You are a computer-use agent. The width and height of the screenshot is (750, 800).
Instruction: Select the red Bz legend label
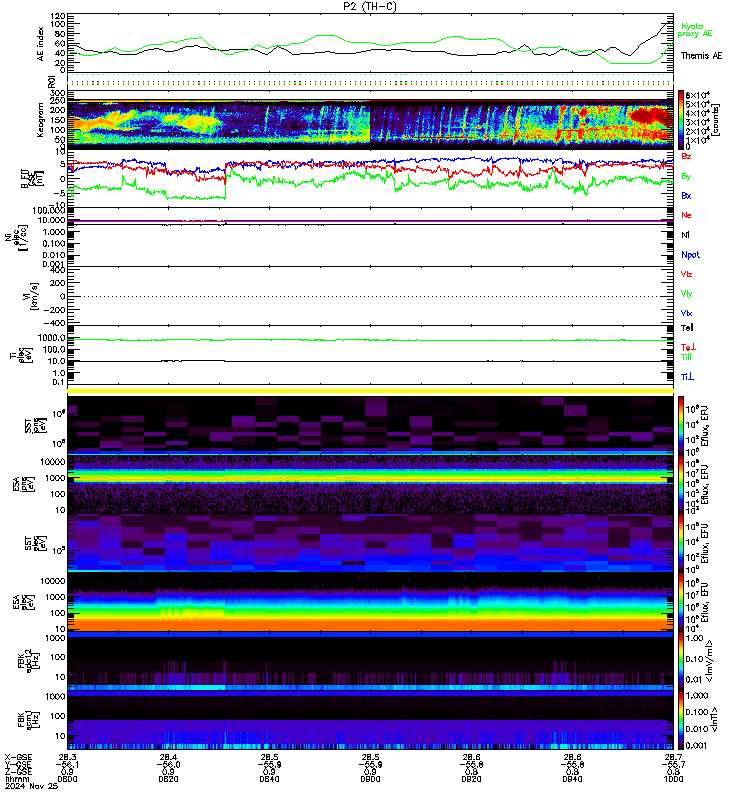click(686, 156)
